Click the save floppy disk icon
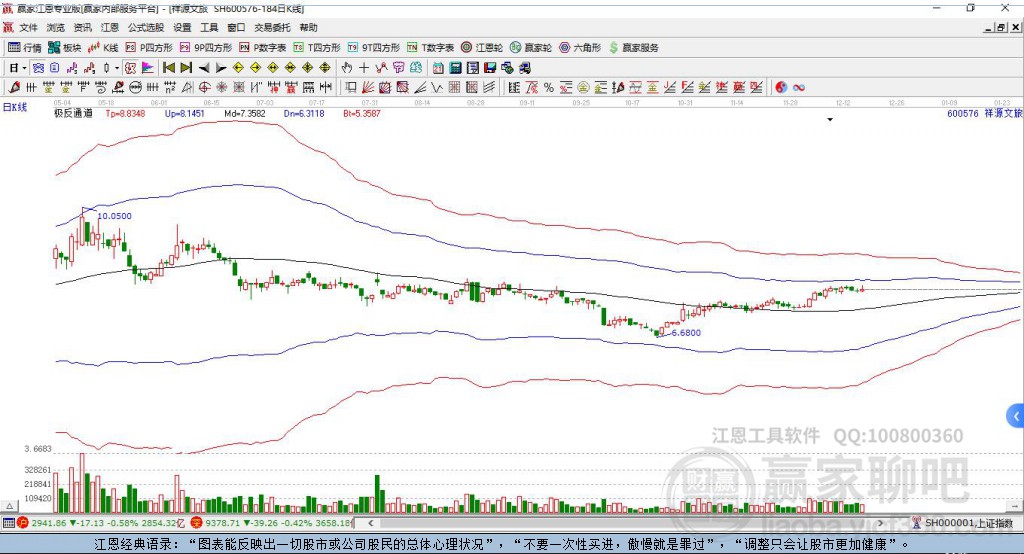Image resolution: width=1024 pixels, height=554 pixels. point(490,67)
